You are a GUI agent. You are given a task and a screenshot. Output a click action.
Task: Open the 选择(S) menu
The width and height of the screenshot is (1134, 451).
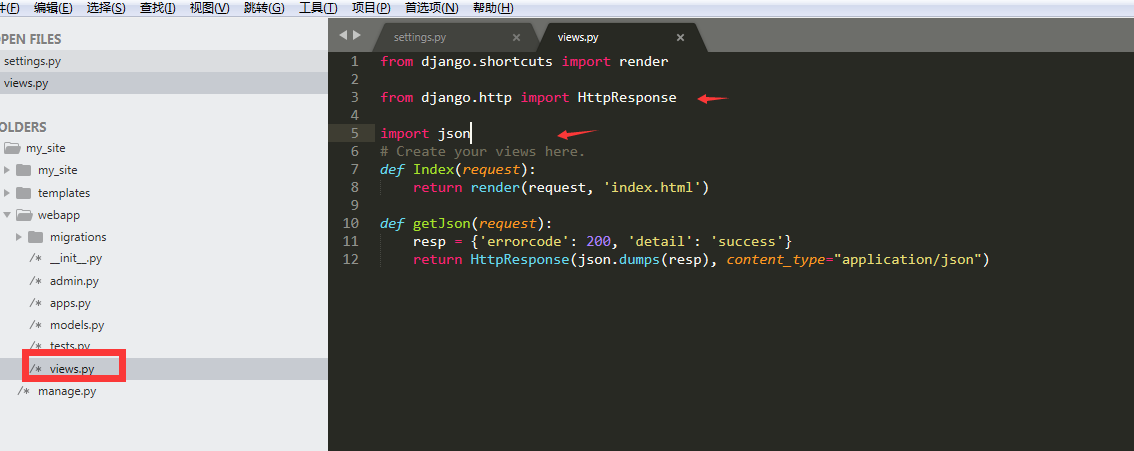pyautogui.click(x=106, y=8)
